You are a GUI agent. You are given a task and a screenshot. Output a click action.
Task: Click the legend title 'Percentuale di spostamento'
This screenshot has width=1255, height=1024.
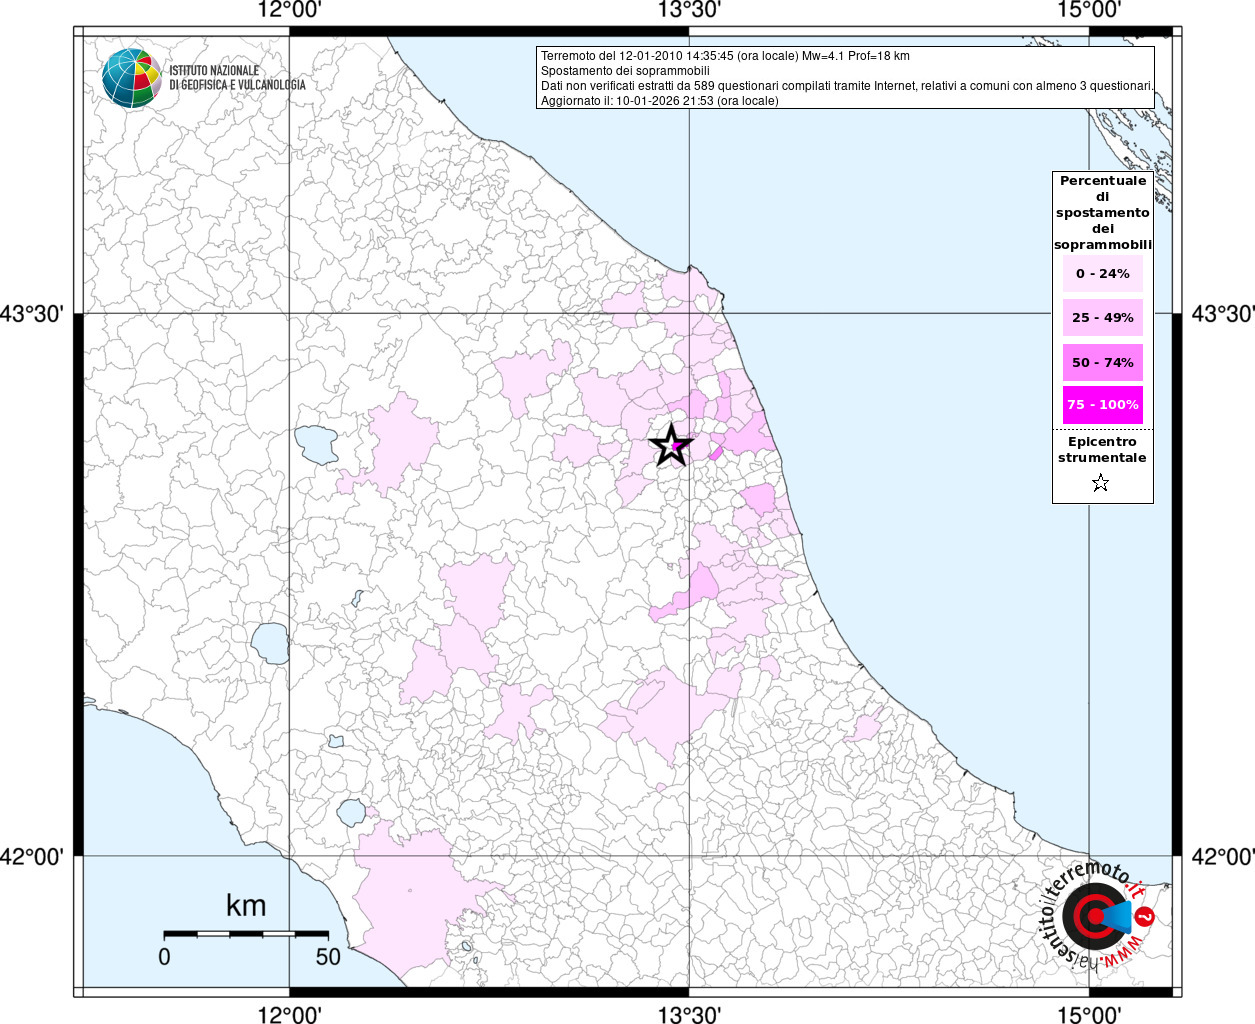1103,213
